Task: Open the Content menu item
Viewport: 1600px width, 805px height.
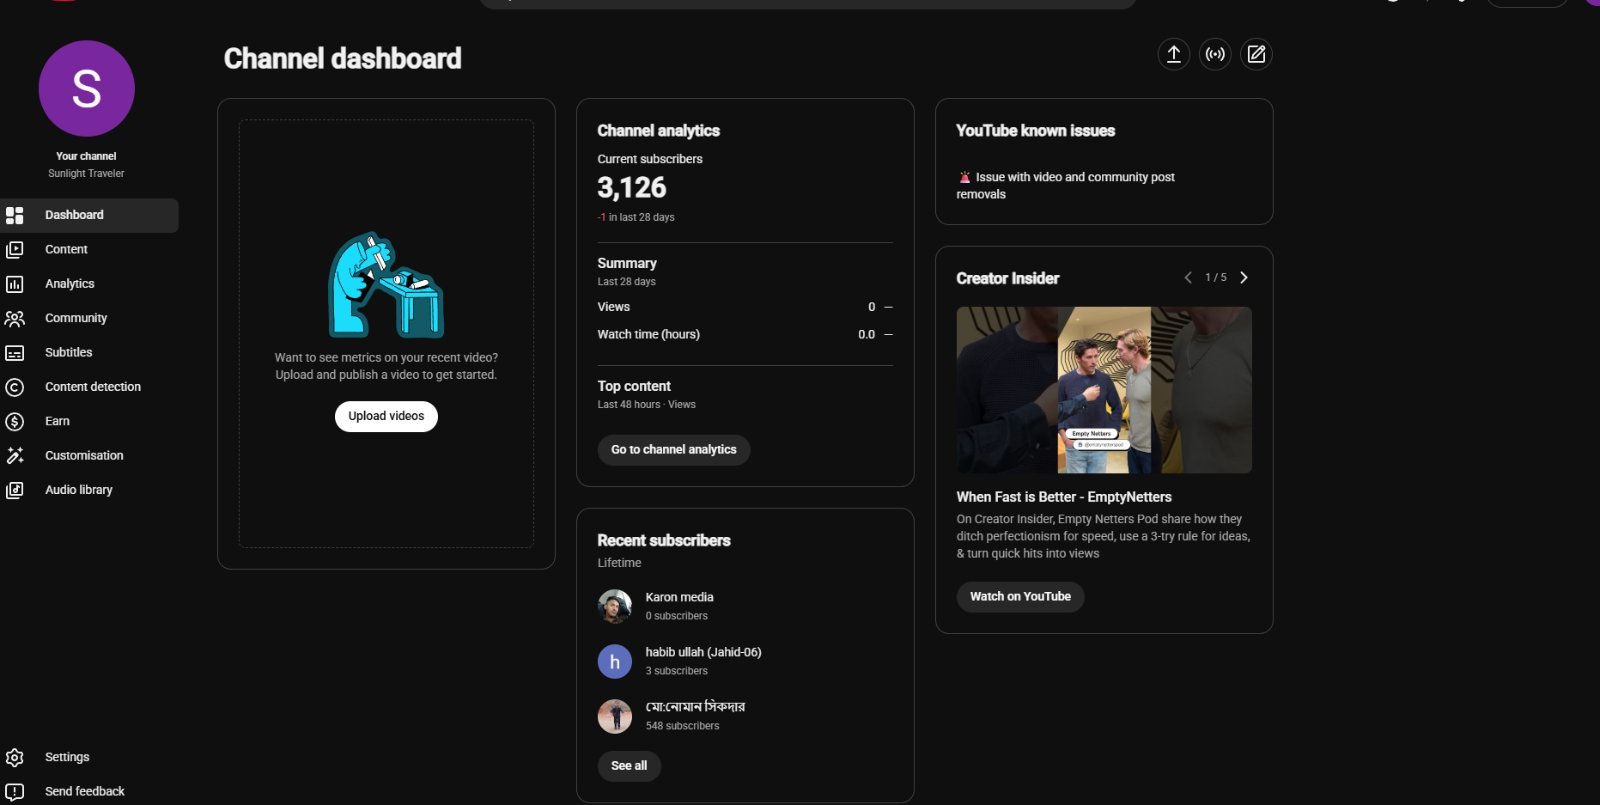Action: (89, 249)
